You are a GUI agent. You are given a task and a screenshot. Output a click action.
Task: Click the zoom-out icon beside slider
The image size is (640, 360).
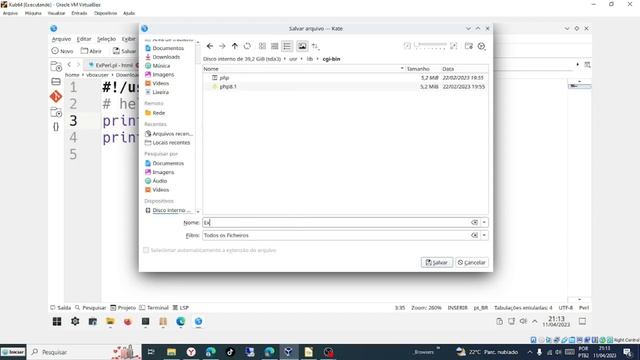pyautogui.click(x=407, y=46)
